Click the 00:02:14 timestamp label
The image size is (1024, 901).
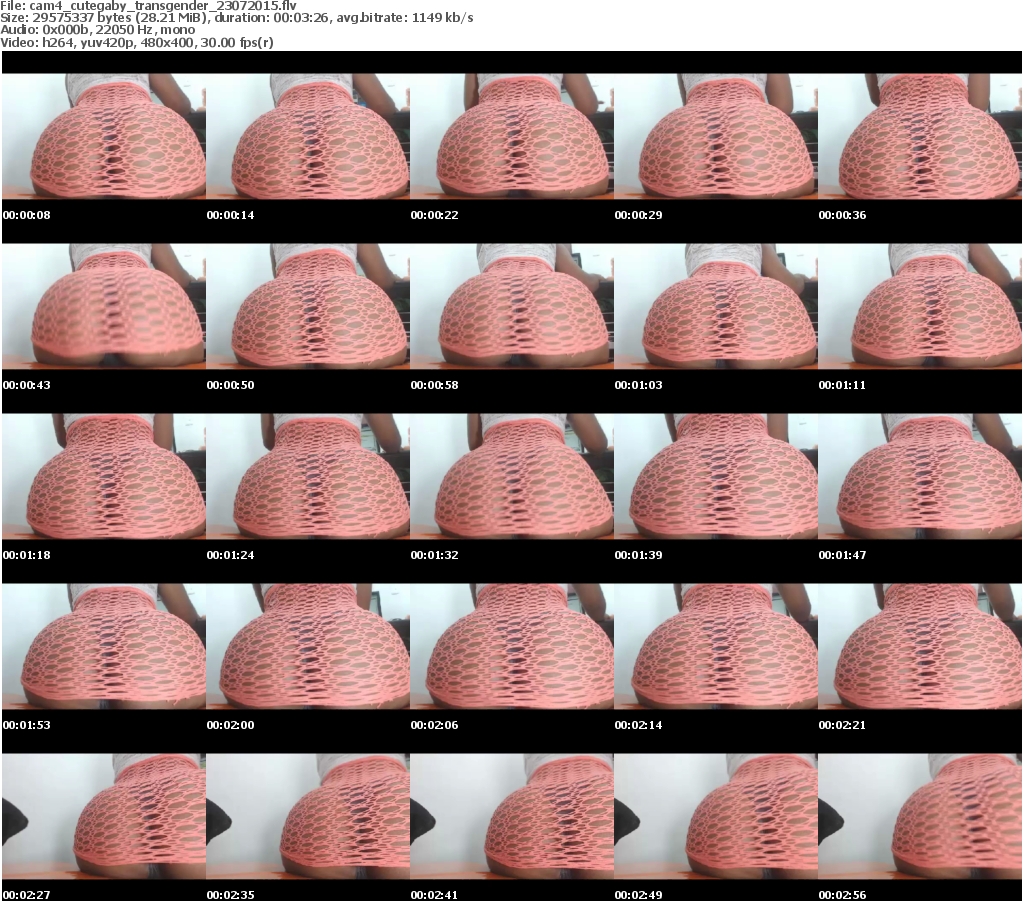click(639, 725)
